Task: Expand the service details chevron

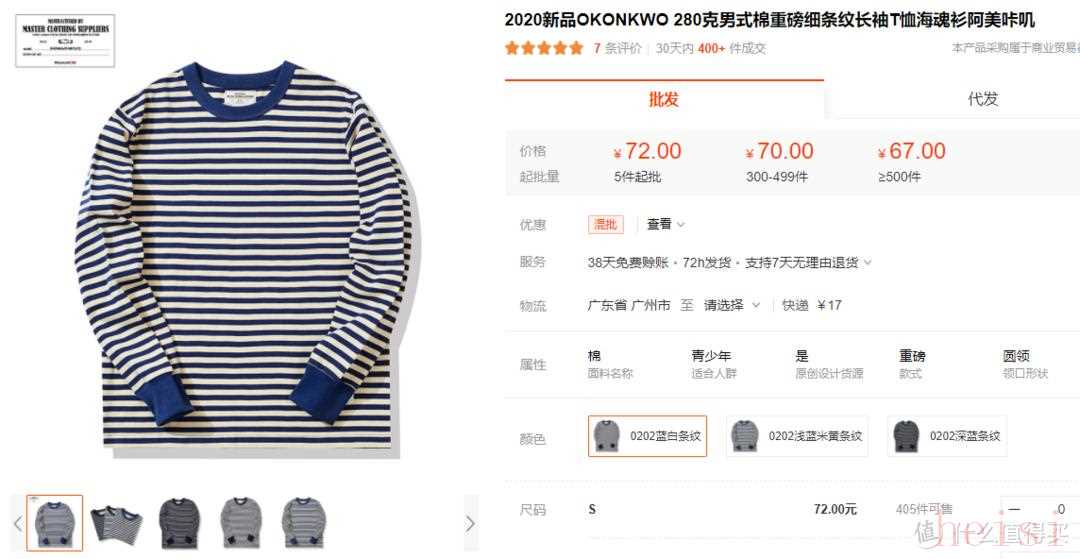Action: (867, 262)
